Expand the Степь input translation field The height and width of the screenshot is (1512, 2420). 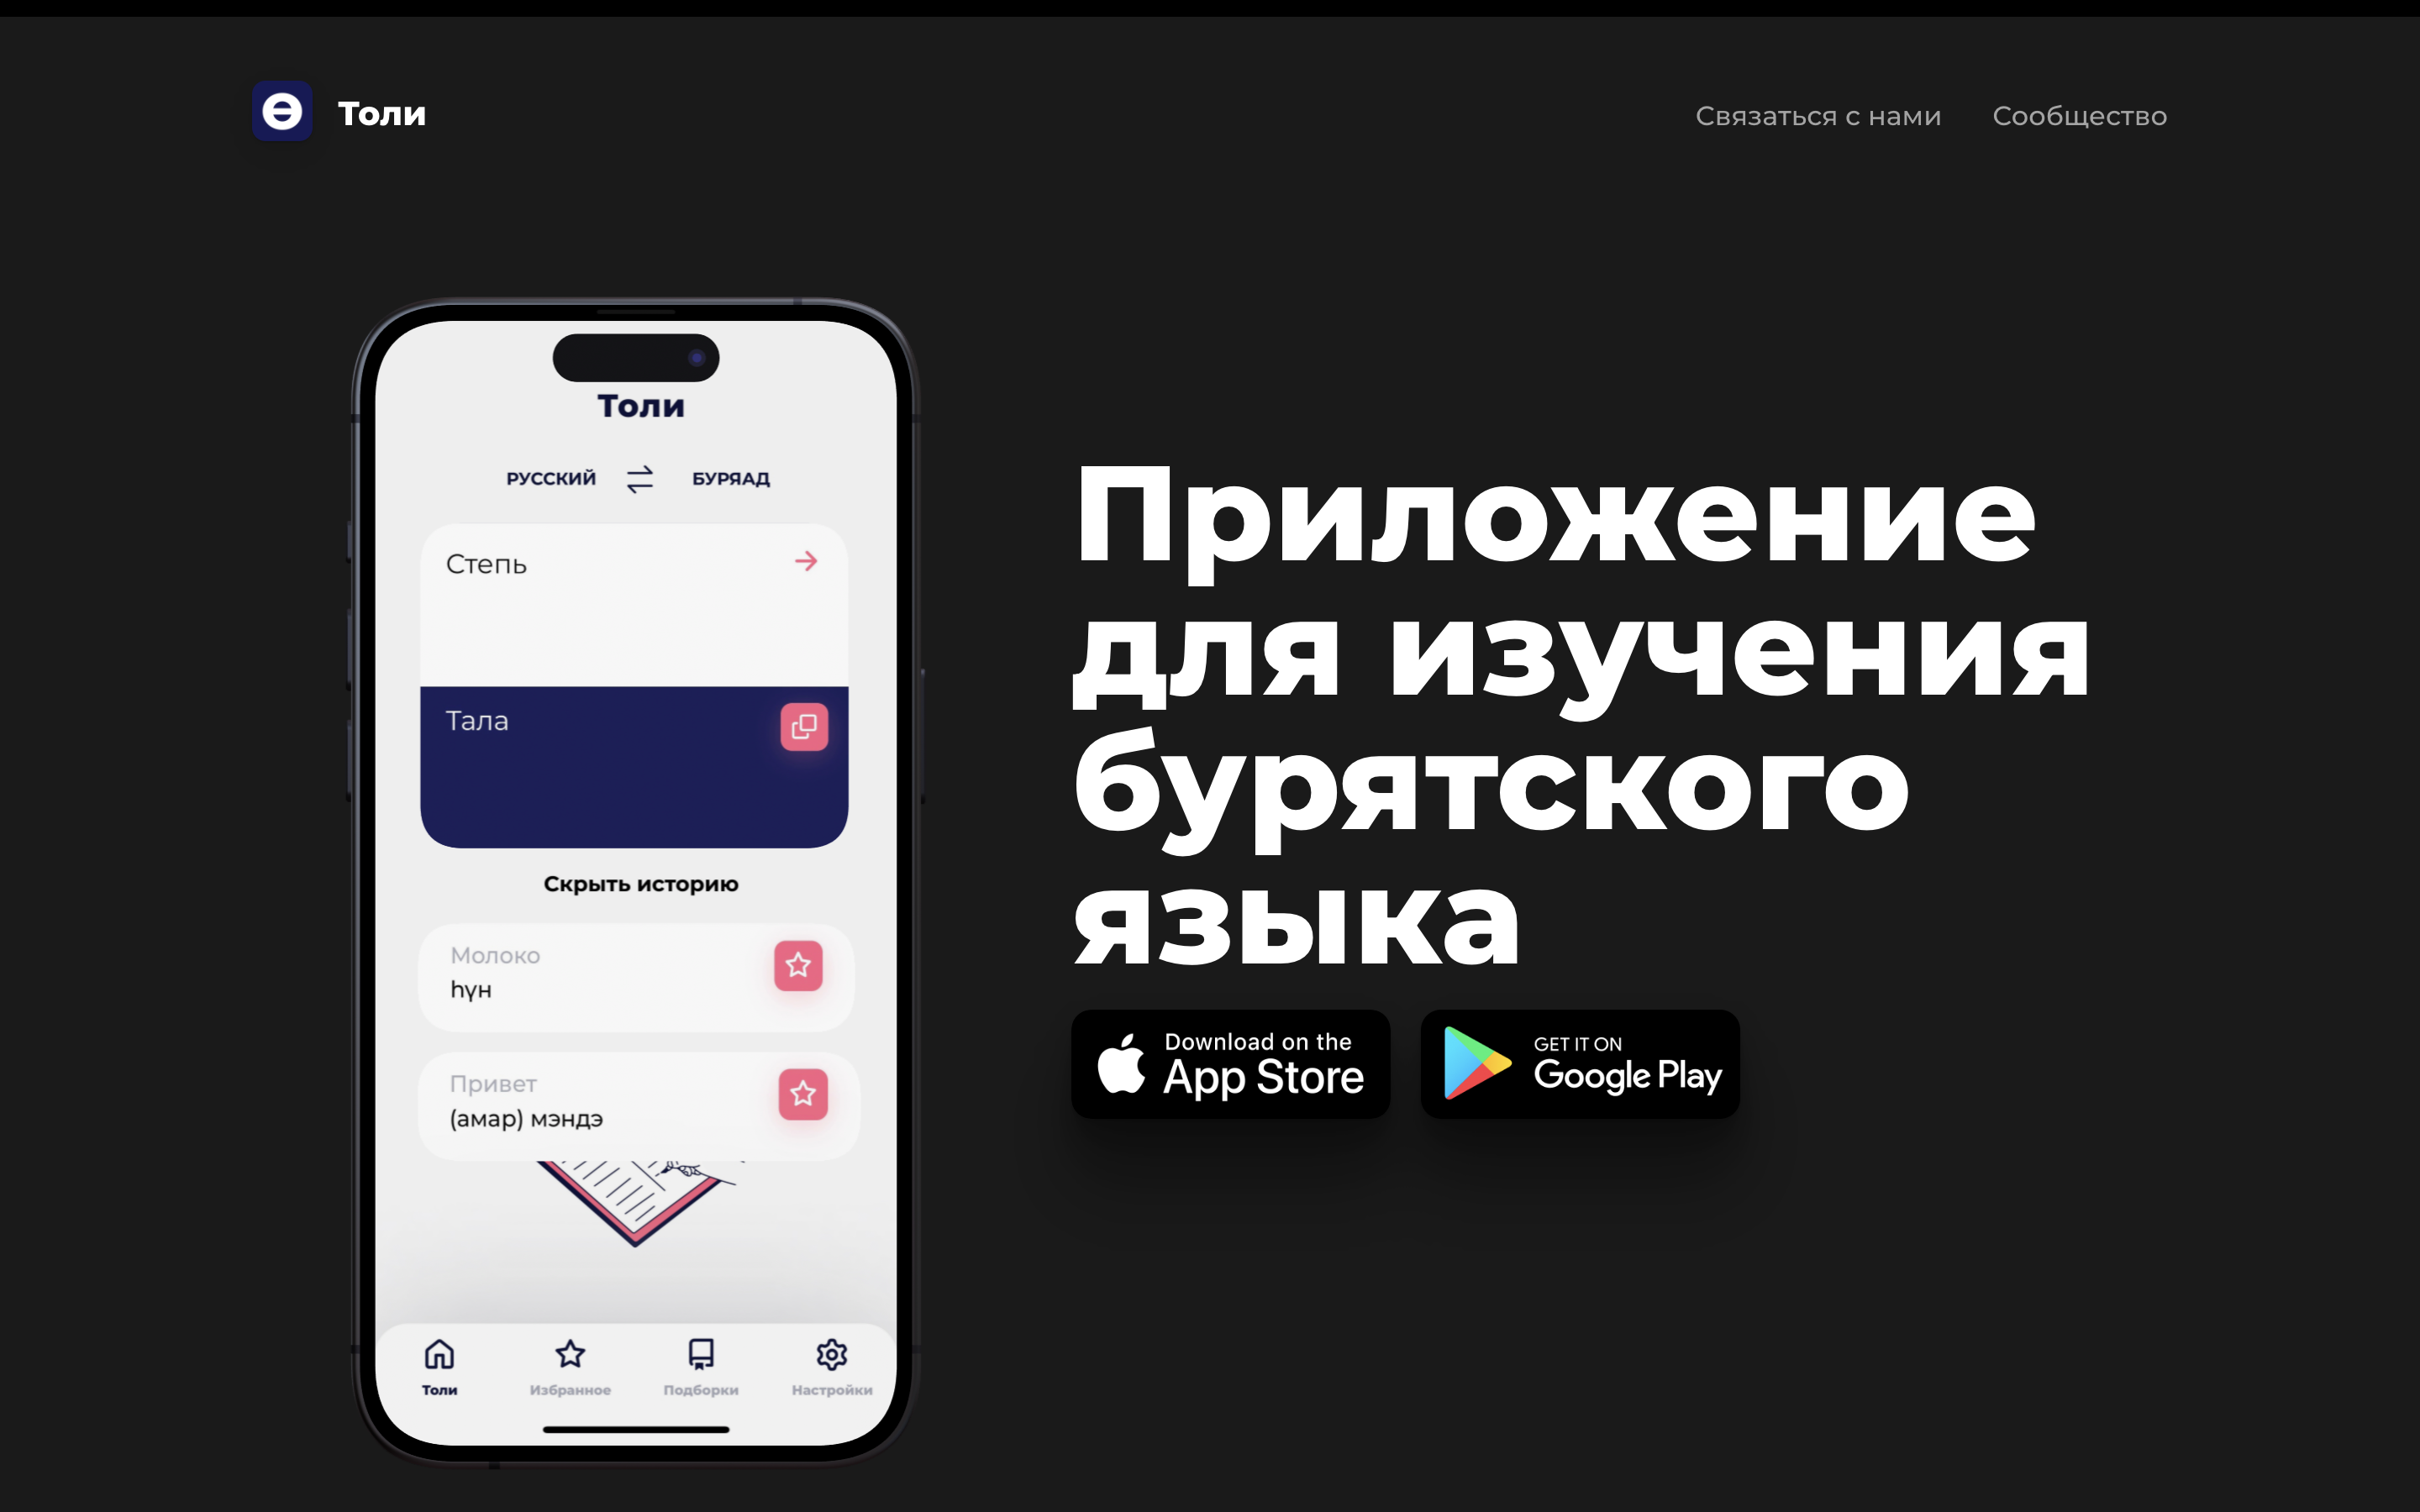click(x=803, y=561)
